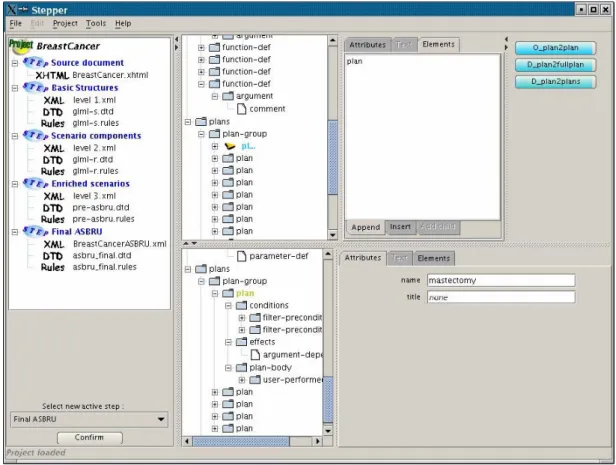
Task: Select the highlighted plan node in lower tree
Action: pos(245,293)
